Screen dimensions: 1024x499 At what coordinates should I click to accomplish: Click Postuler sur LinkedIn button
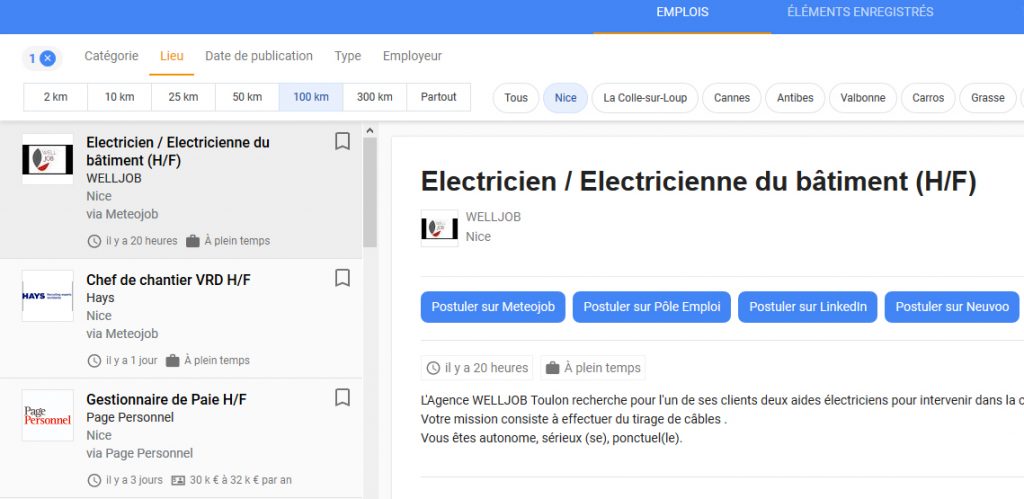(x=808, y=307)
